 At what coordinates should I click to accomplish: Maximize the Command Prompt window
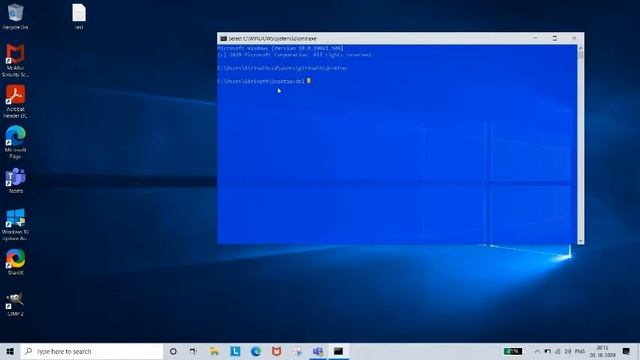554,38
